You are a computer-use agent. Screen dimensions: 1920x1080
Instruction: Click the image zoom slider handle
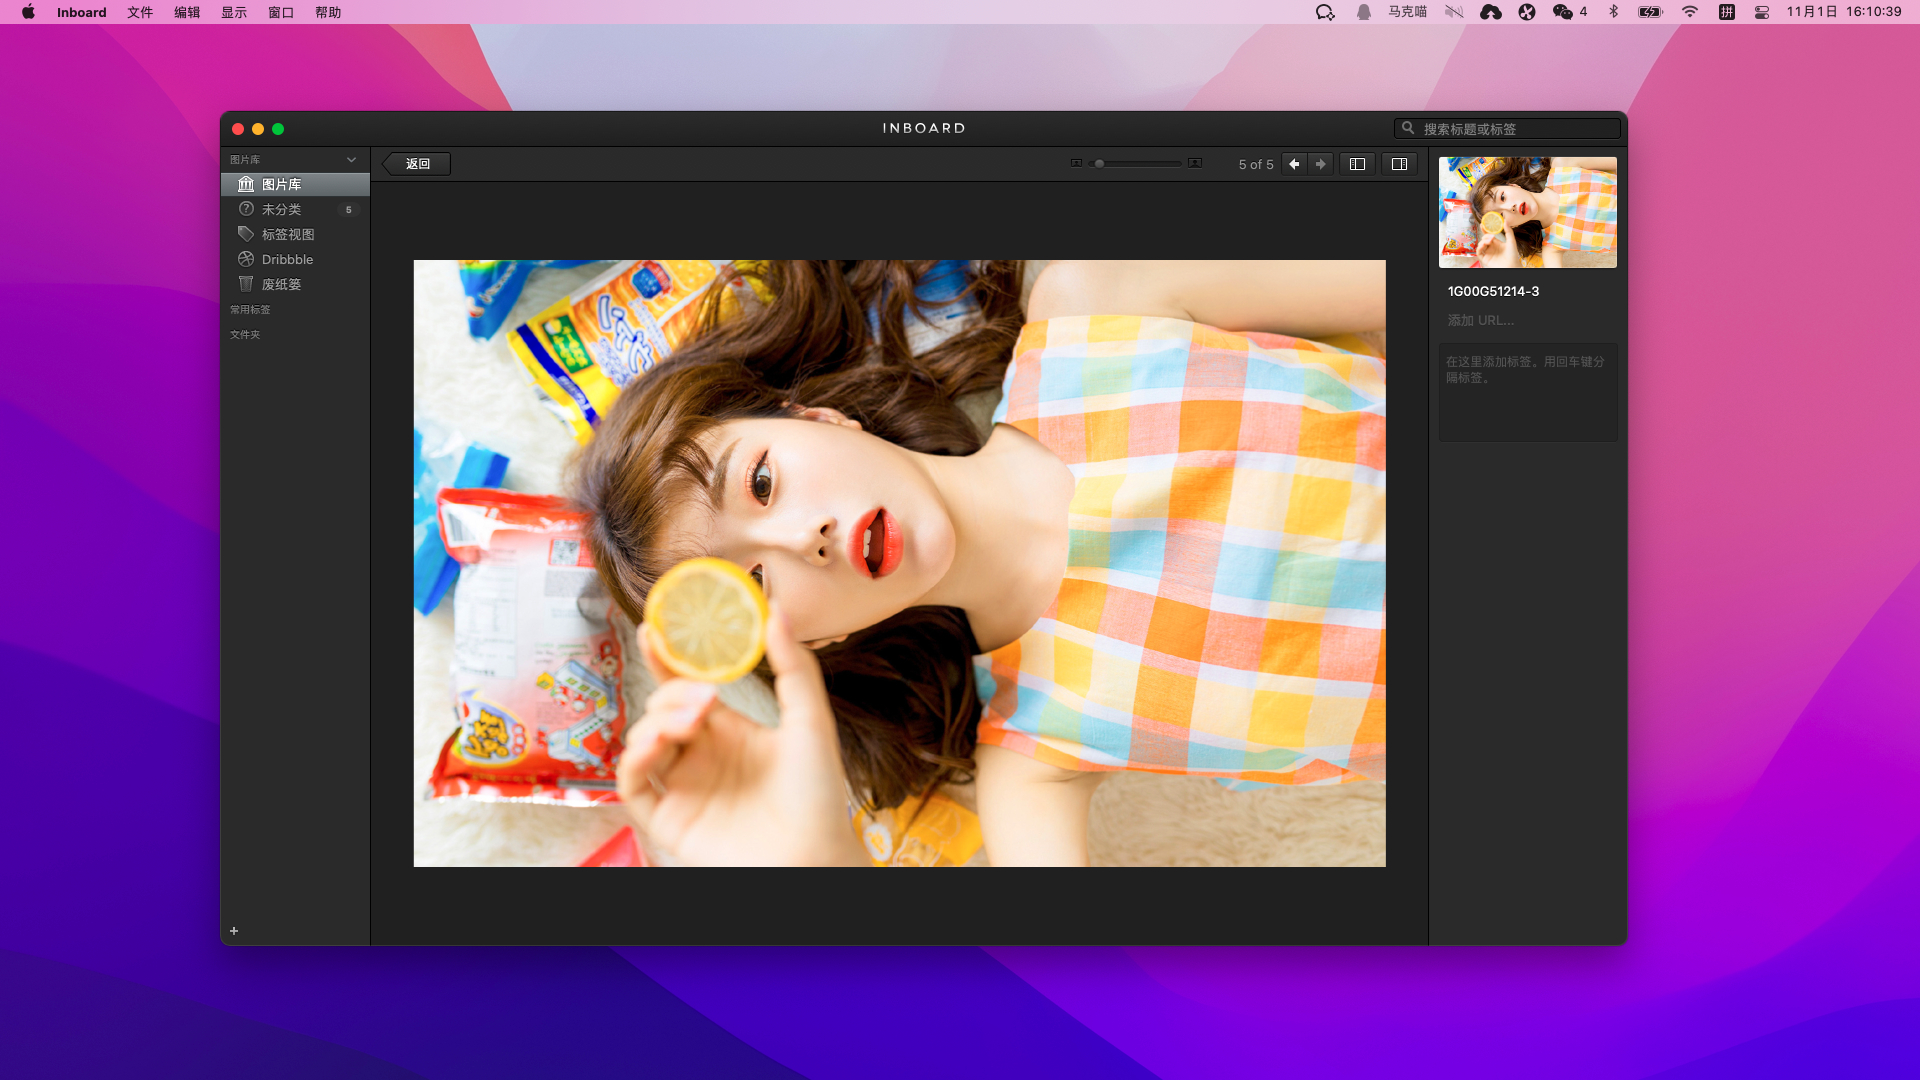[1099, 163]
